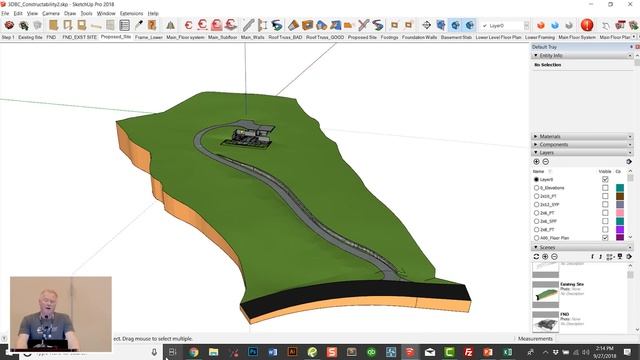Open Excel from the taskbar
This screenshot has width=640, height=360.
(507, 351)
